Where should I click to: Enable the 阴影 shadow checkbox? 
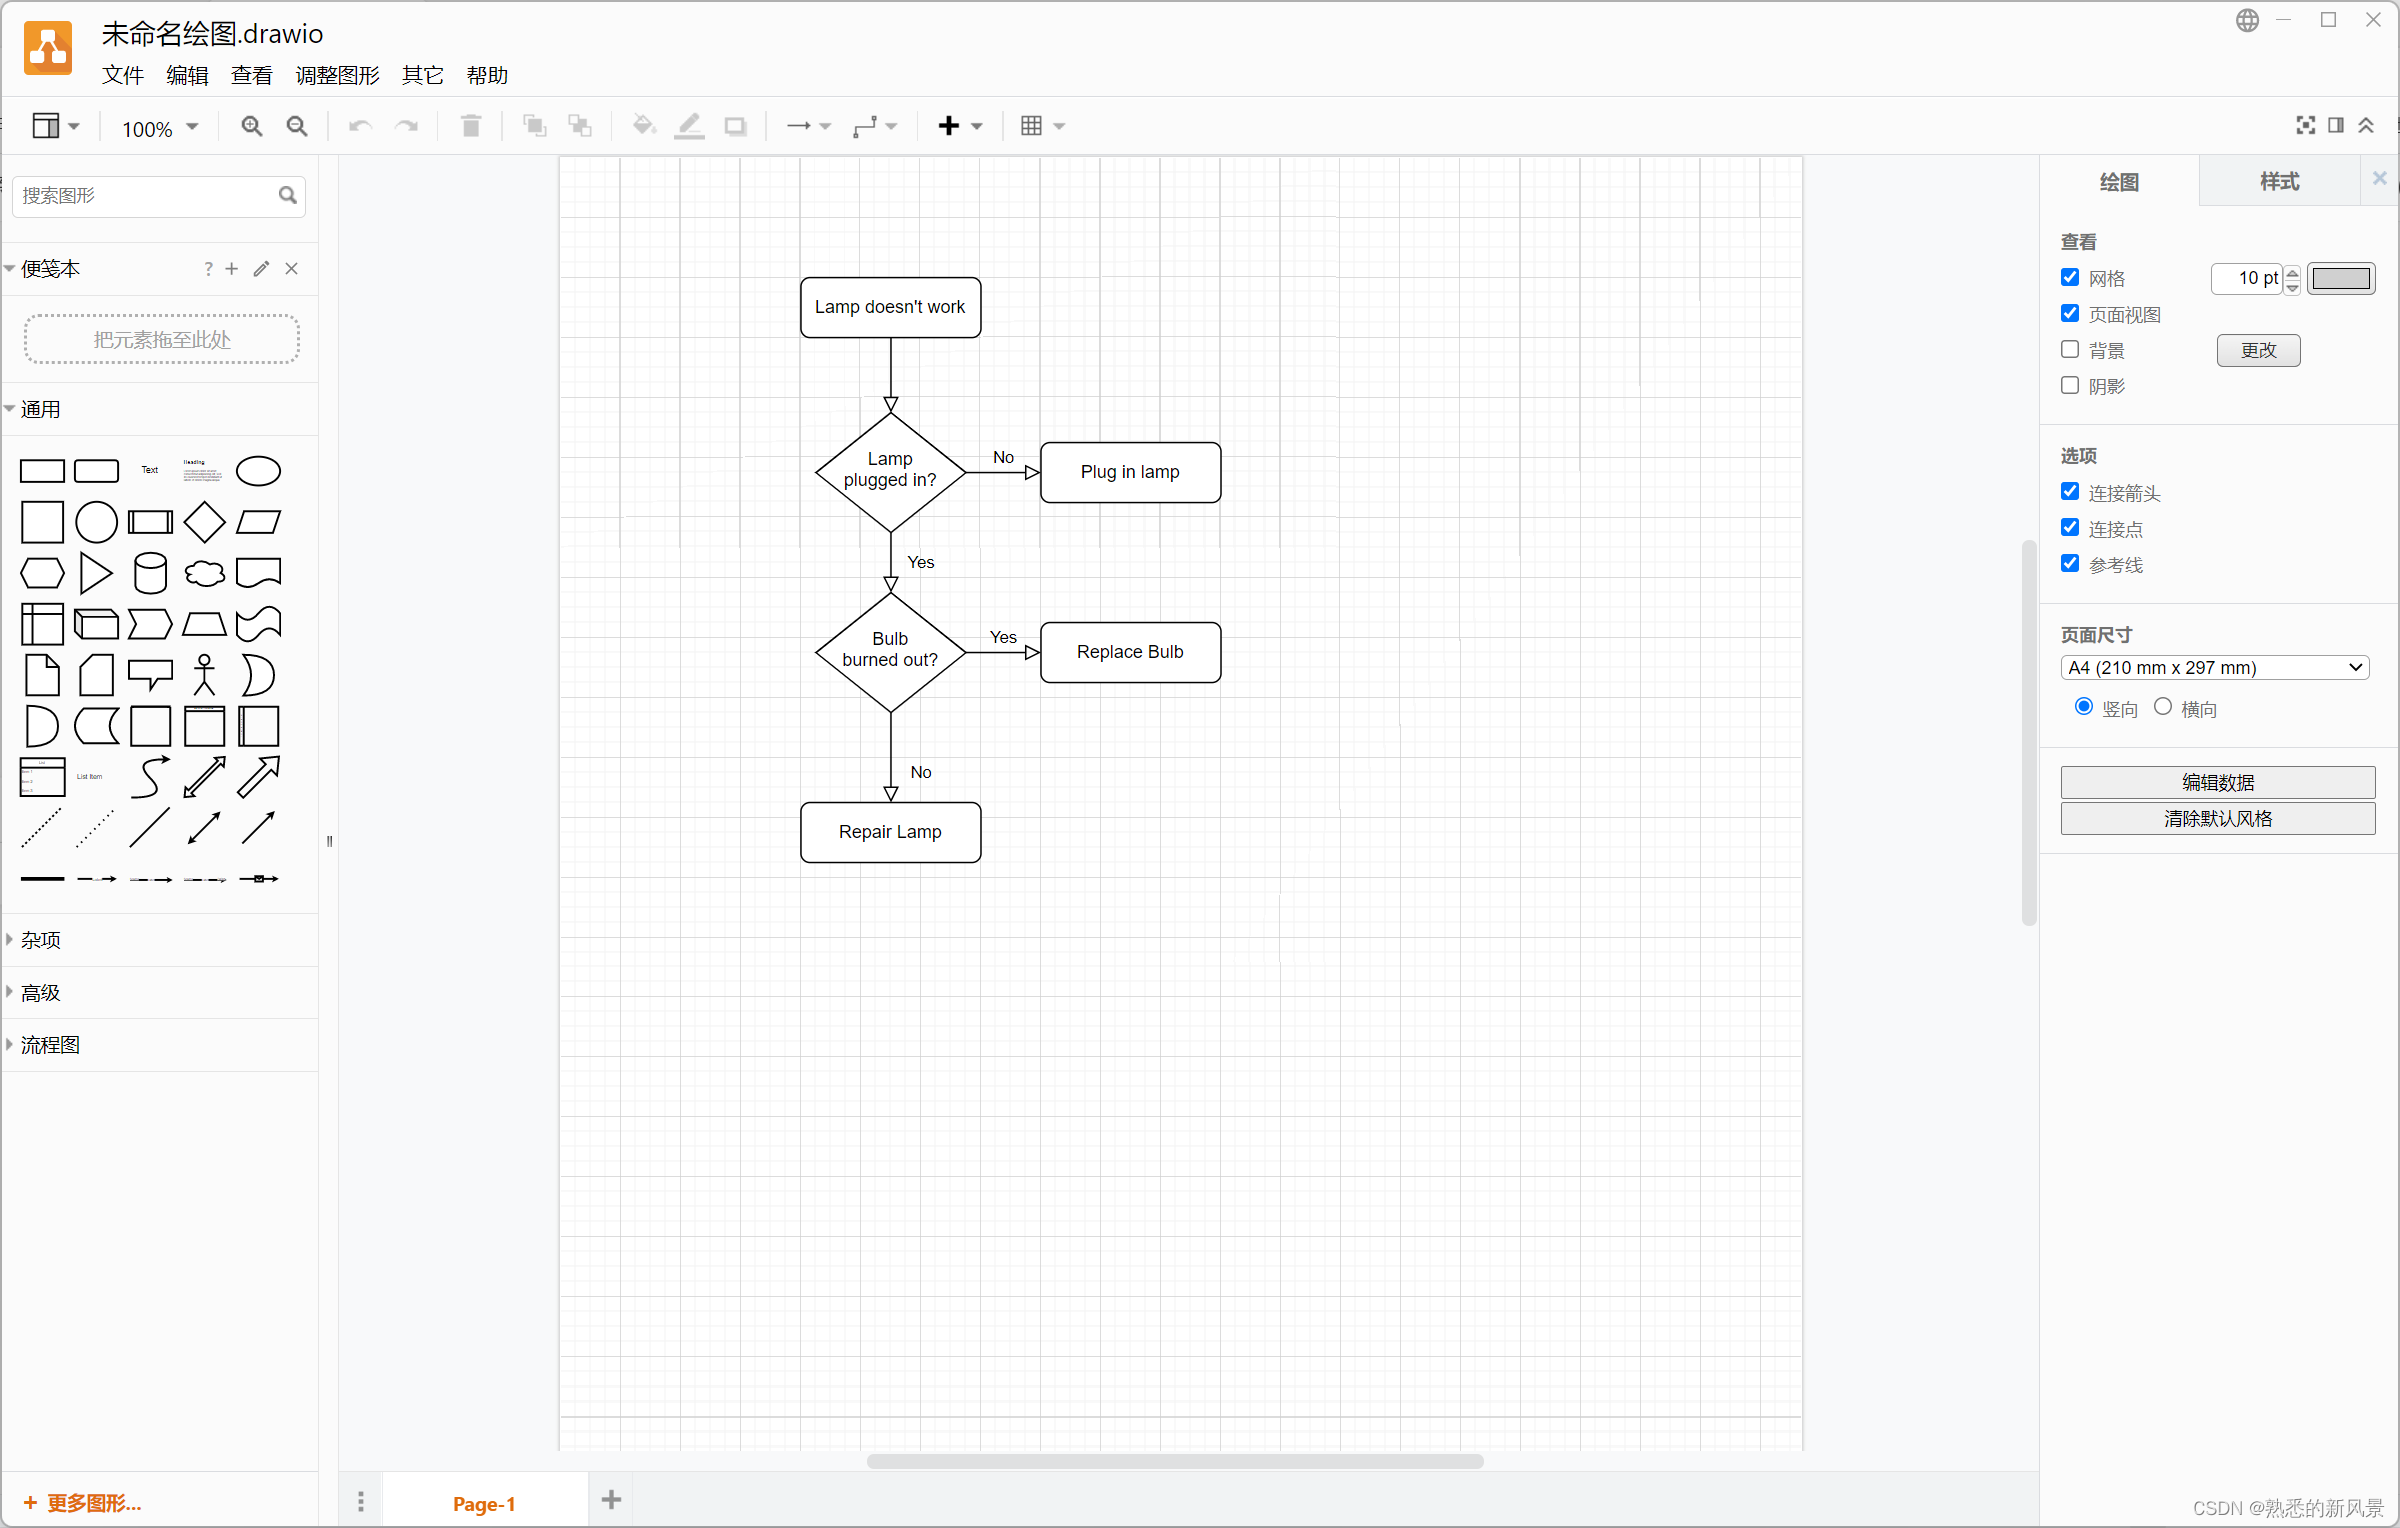2070,385
